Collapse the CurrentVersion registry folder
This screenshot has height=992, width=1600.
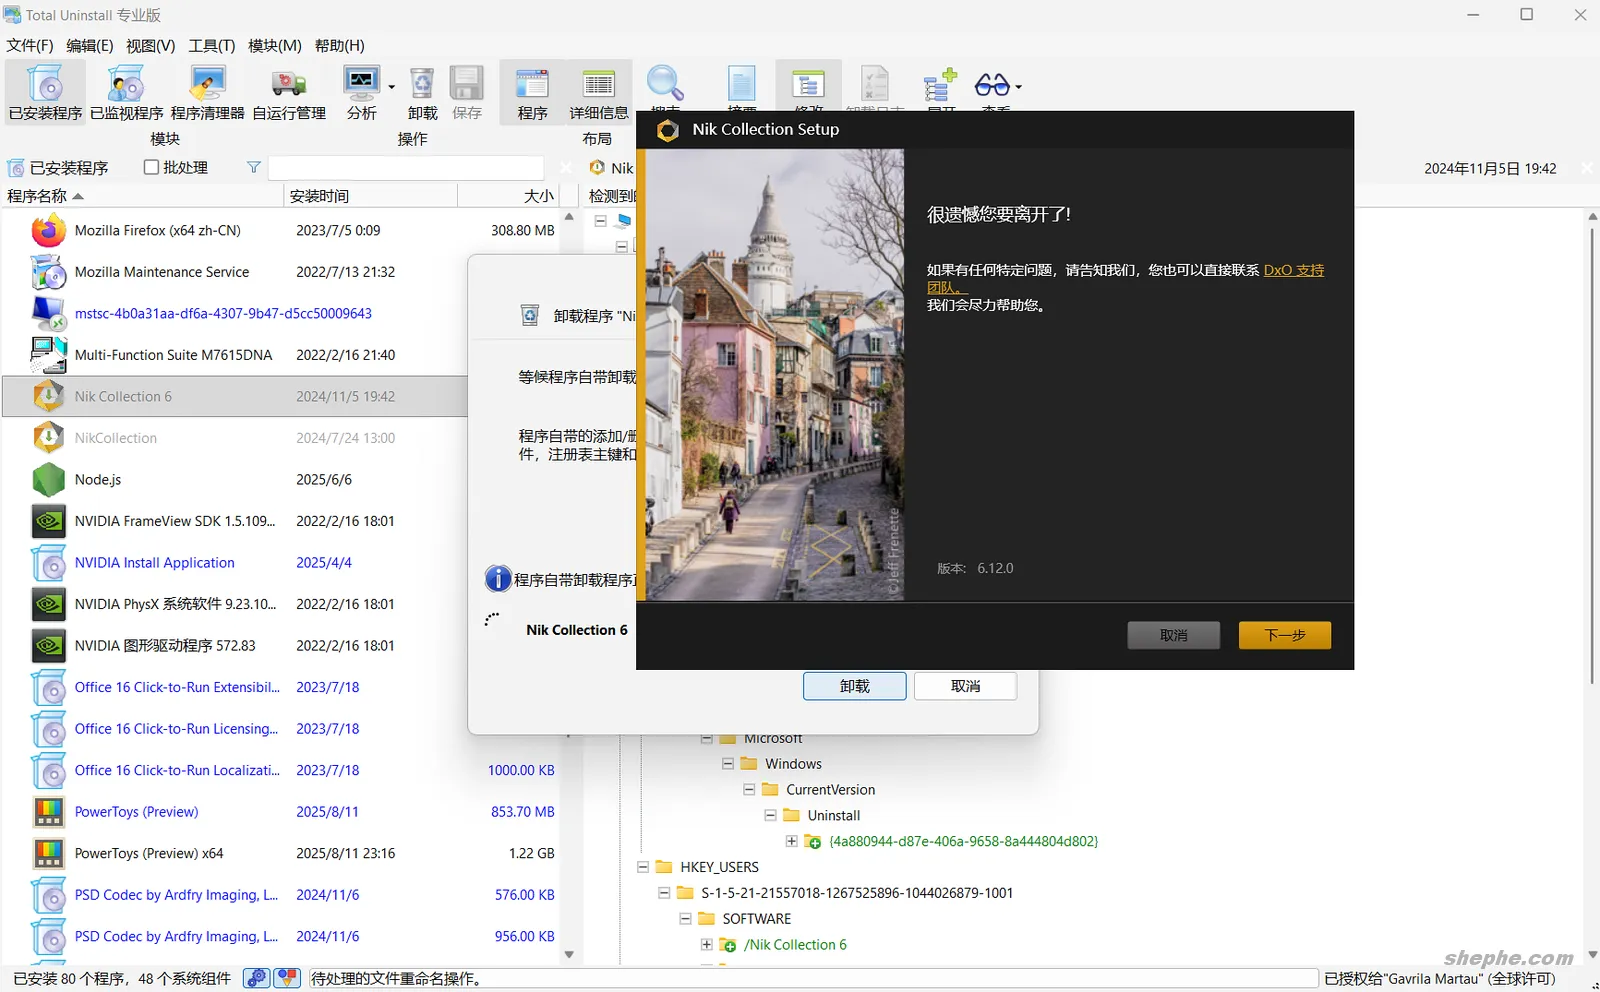tap(749, 790)
